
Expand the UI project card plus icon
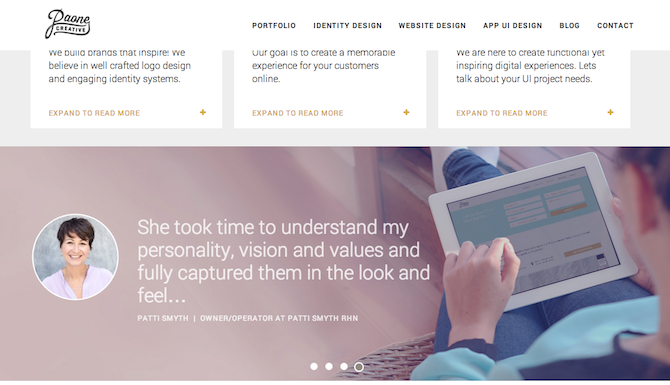pos(611,112)
